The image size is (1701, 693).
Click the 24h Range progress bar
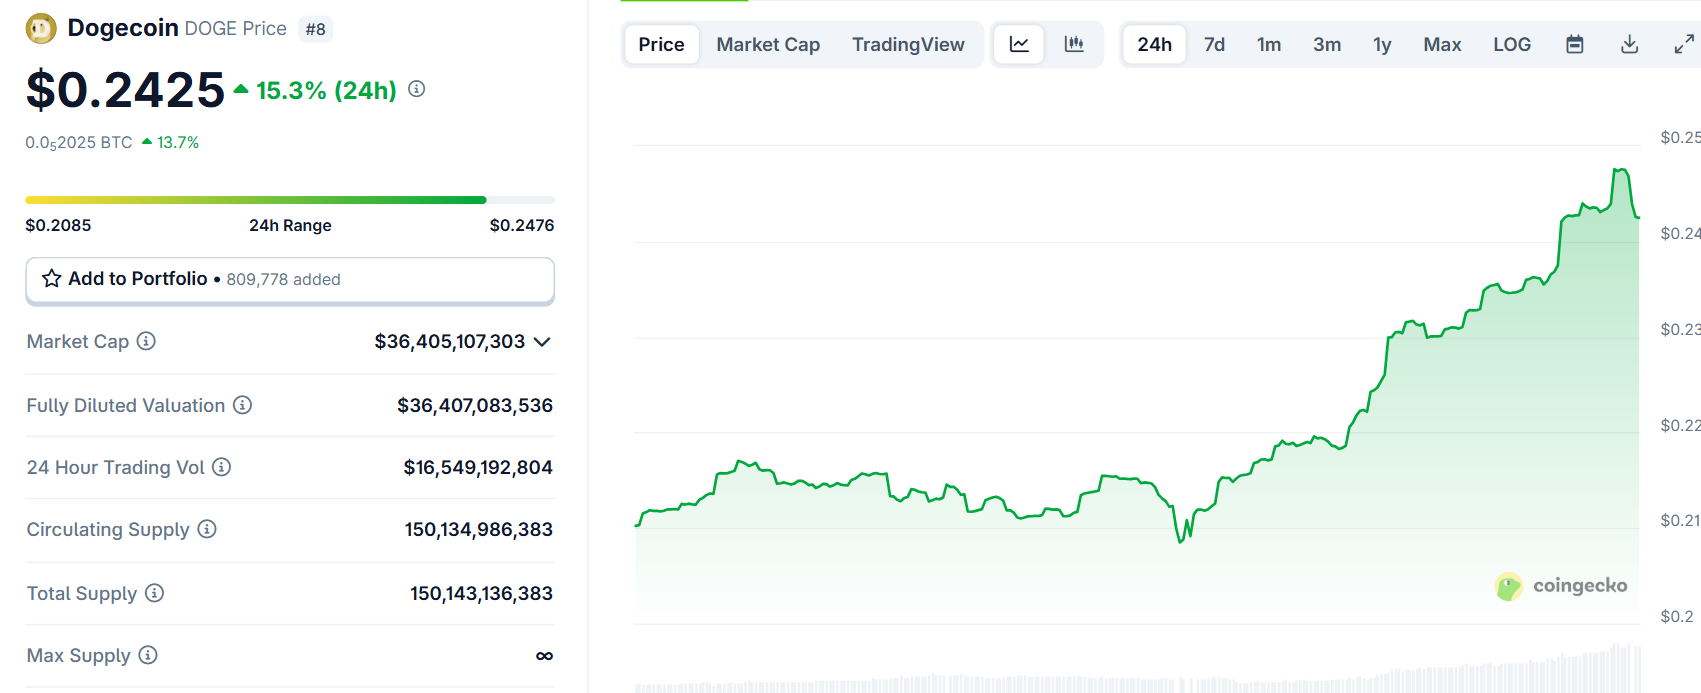coord(290,200)
